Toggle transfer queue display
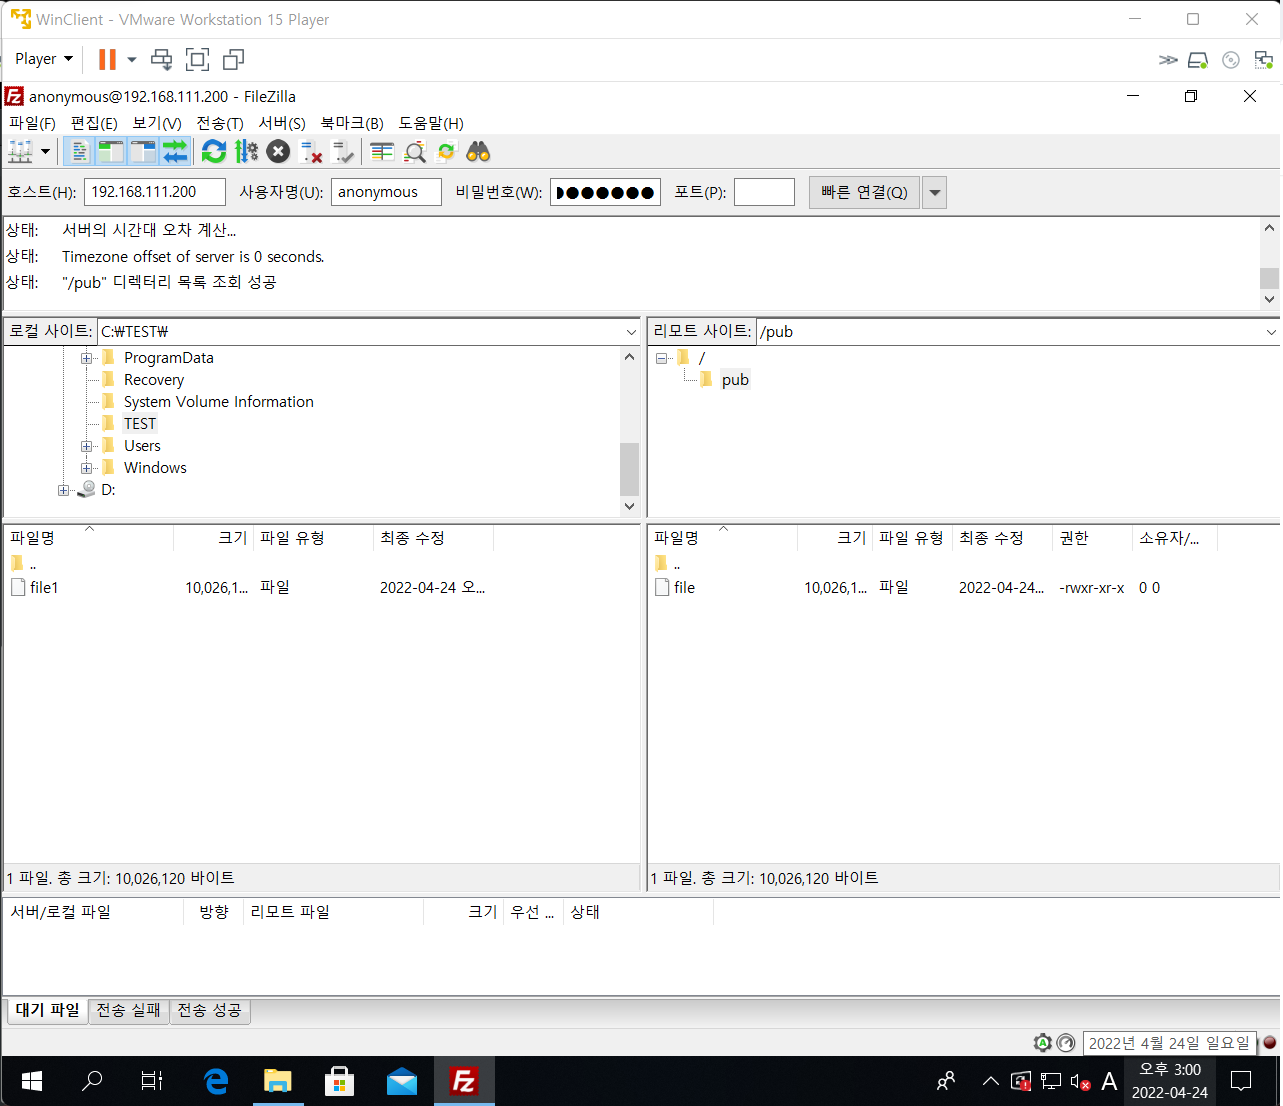The image size is (1283, 1106). (175, 152)
